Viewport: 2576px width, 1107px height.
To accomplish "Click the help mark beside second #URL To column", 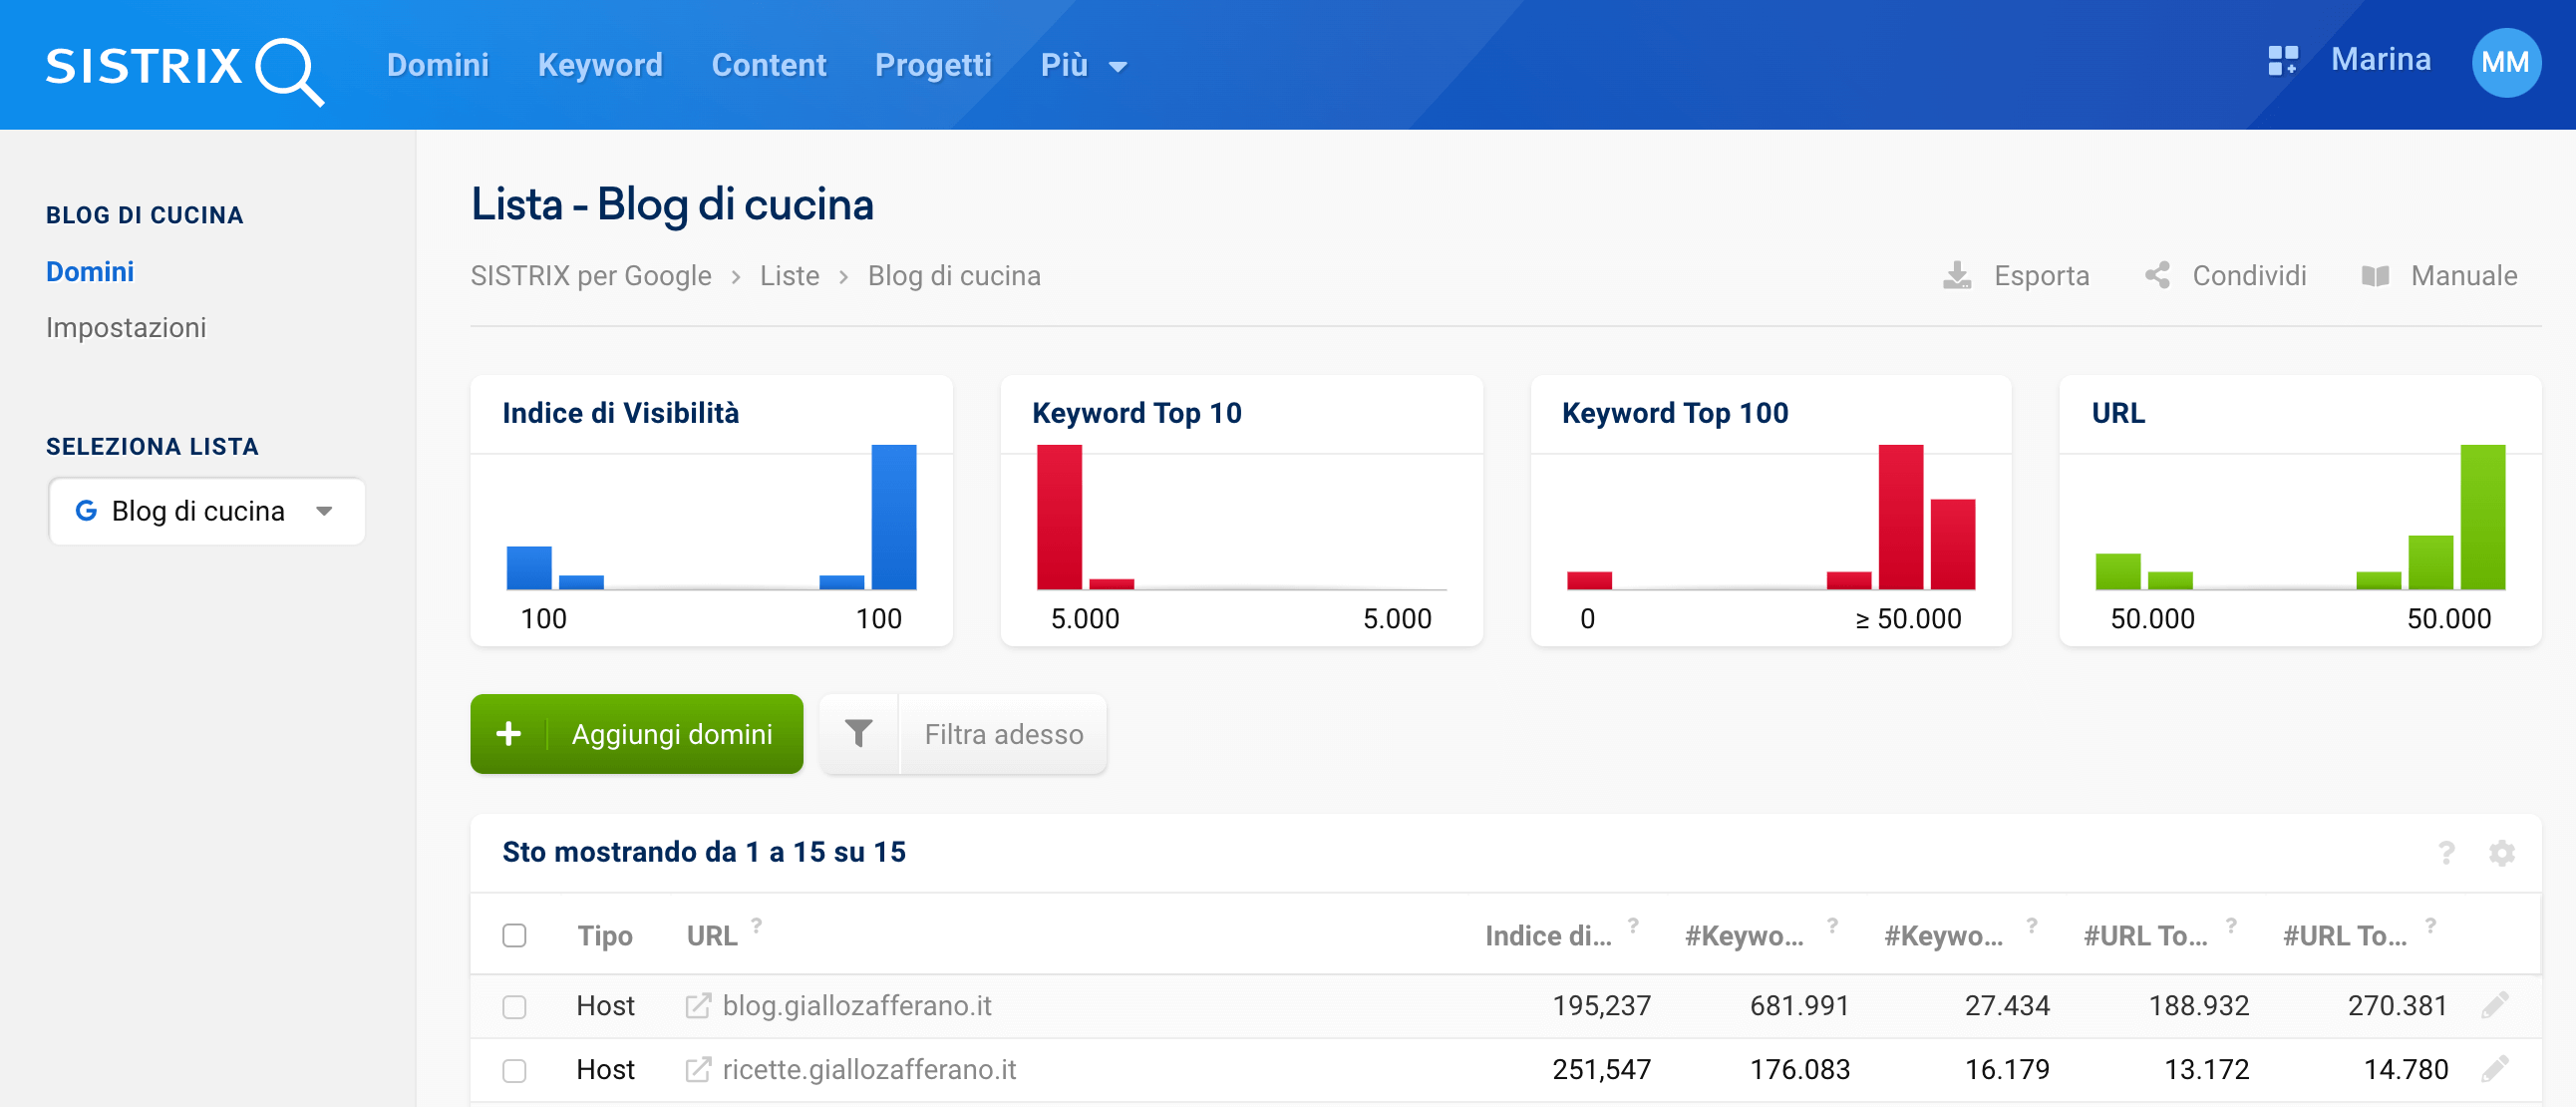I will (x=2430, y=925).
